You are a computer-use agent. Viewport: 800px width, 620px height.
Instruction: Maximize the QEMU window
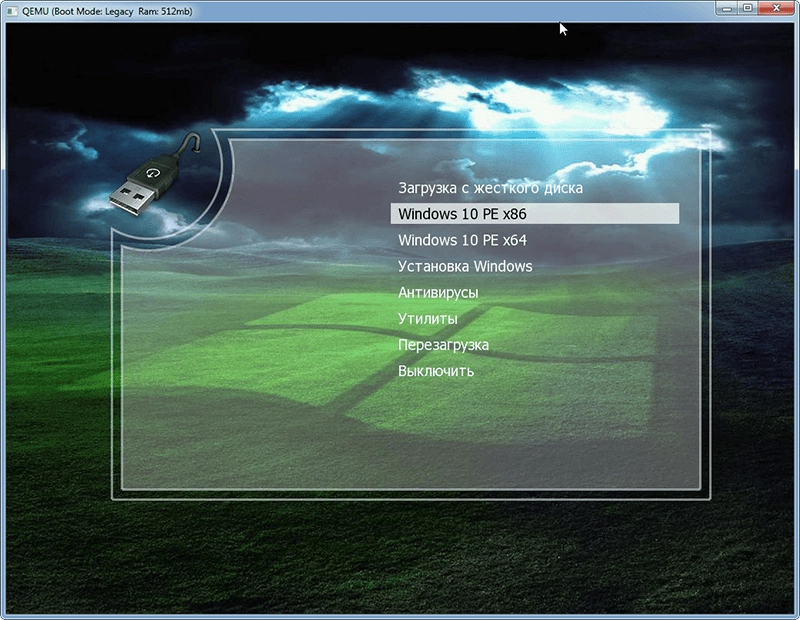[747, 8]
